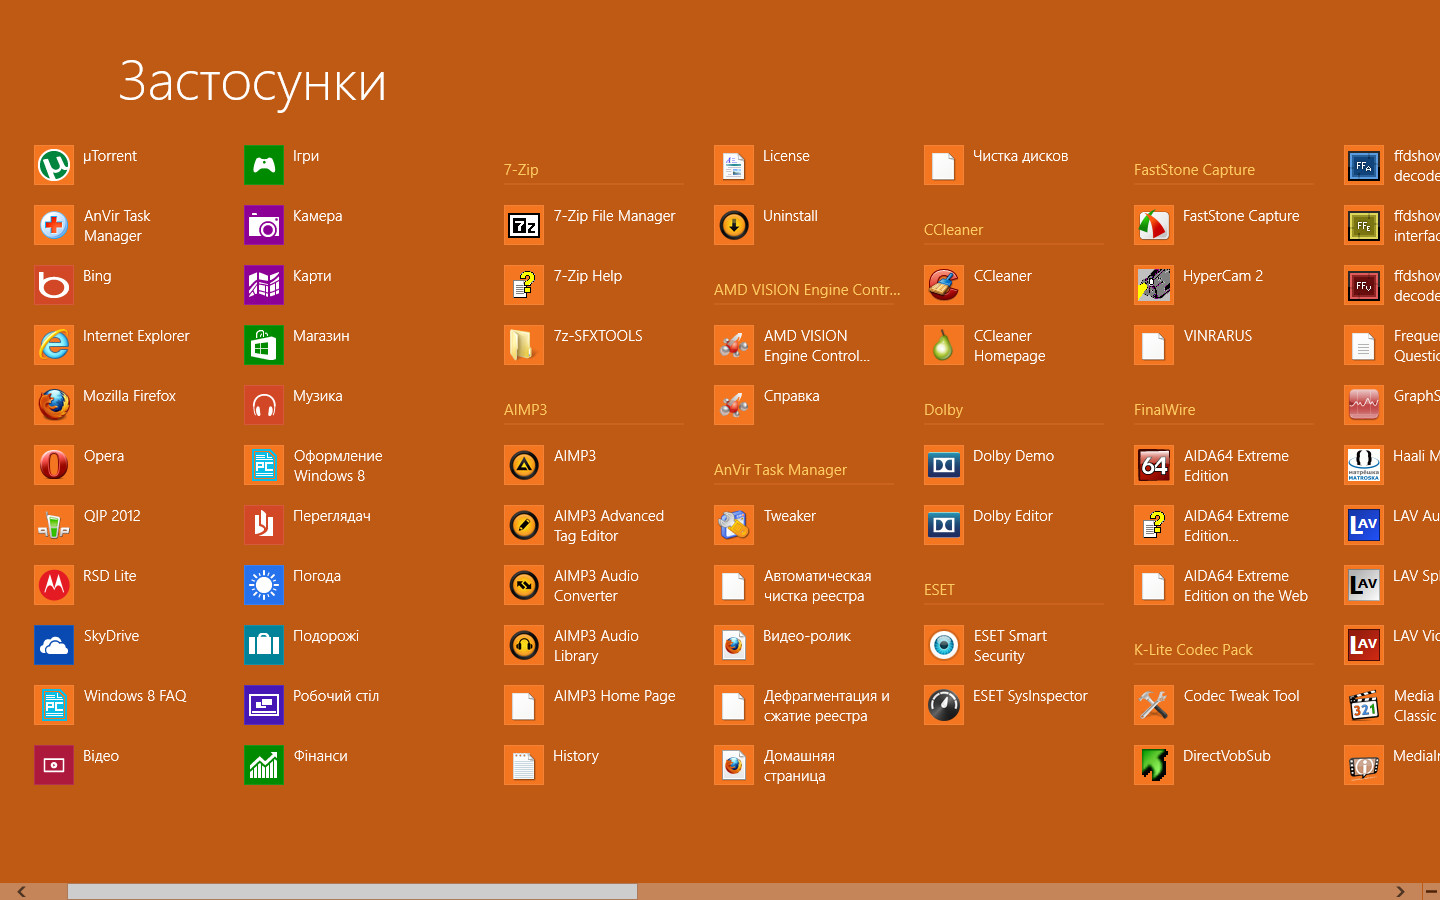Screen dimensions: 1440x900
Task: Open the Bing app icon
Action: click(54, 285)
